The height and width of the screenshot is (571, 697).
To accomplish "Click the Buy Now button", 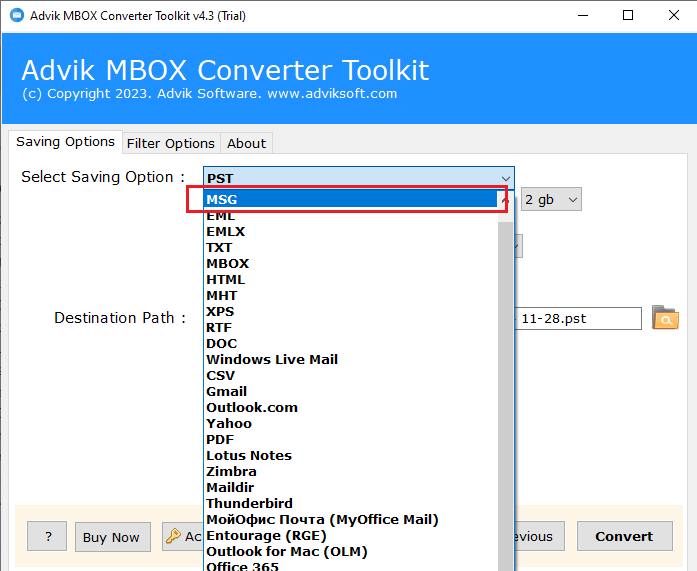I will pyautogui.click(x=113, y=537).
